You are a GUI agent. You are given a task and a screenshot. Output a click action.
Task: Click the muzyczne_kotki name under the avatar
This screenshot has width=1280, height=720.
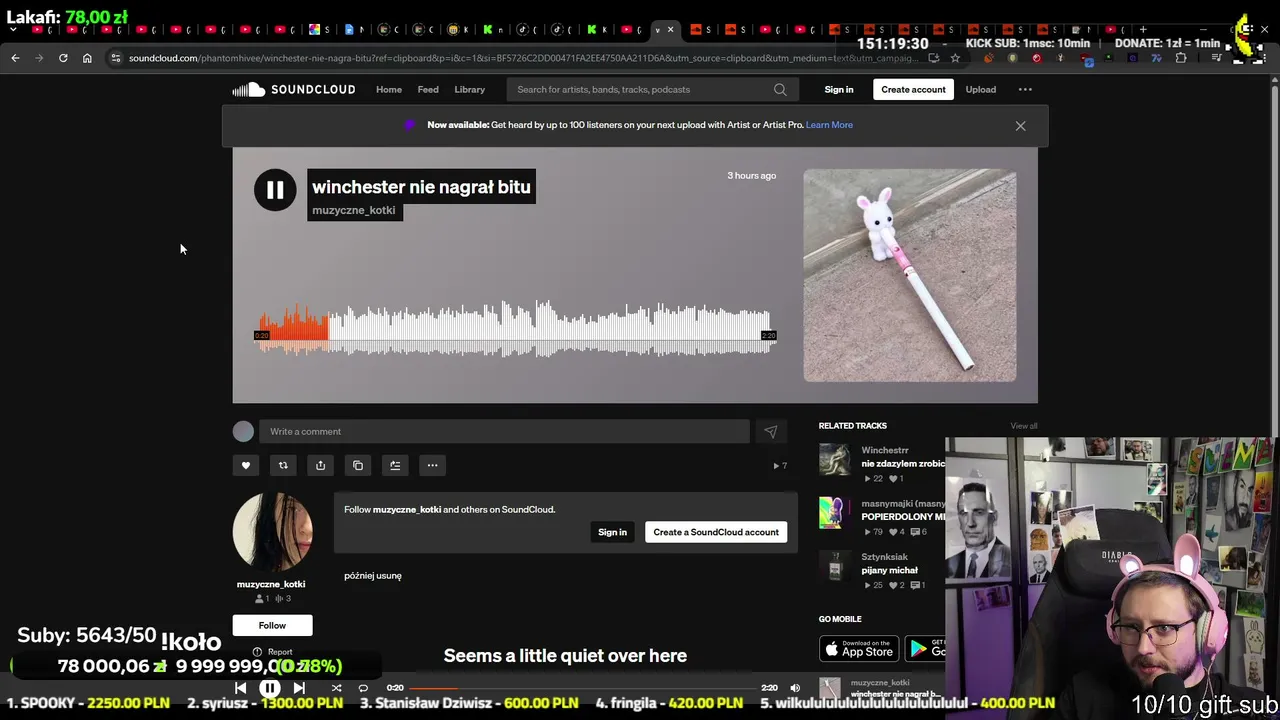(x=271, y=584)
